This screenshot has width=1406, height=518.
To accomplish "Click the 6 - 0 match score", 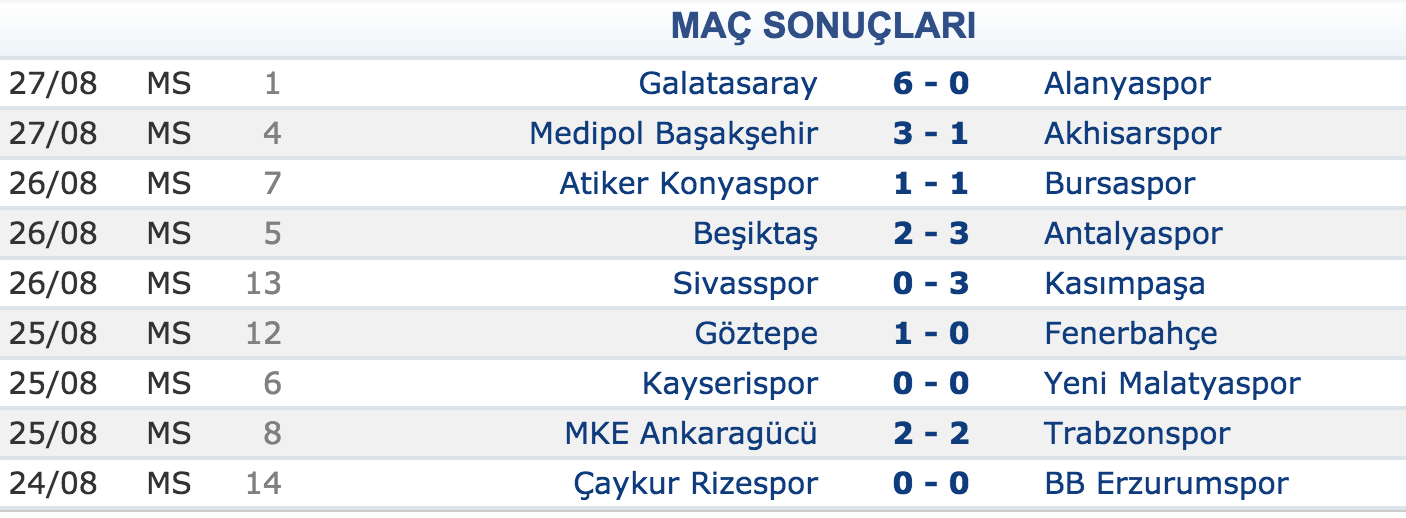I will (x=931, y=83).
